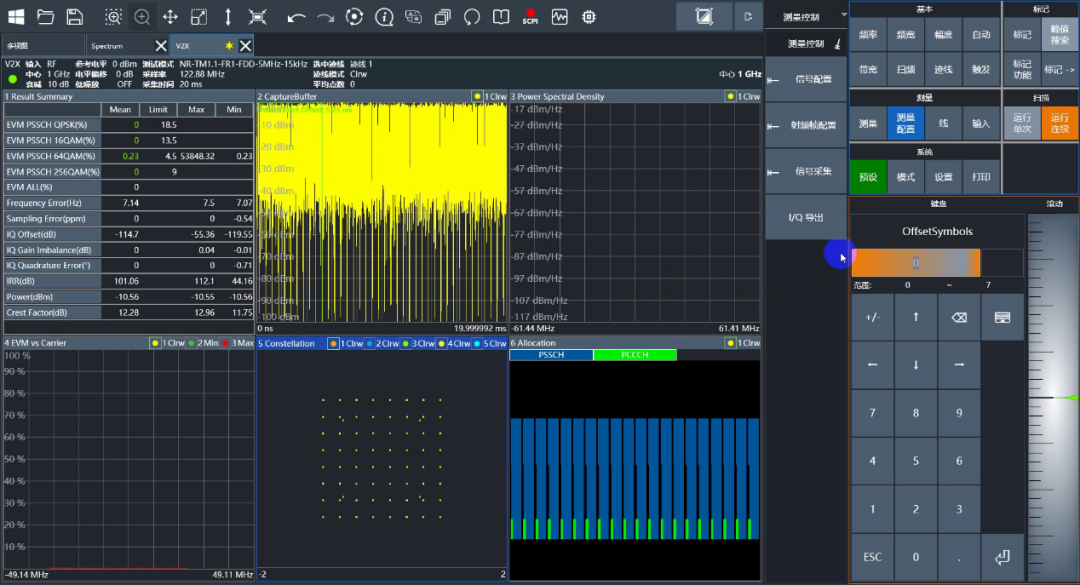Click the keypad enter return icon
The width and height of the screenshot is (1080, 585).
tap(1002, 557)
